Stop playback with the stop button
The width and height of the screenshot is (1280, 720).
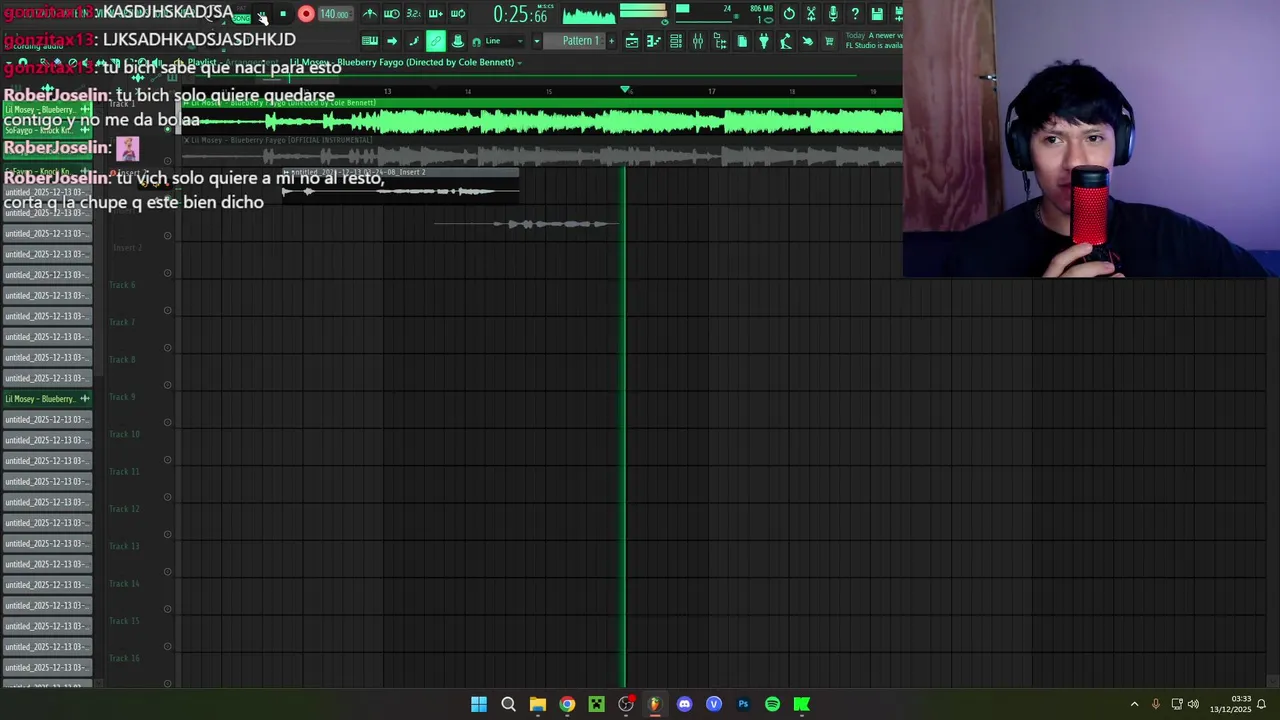[283, 14]
